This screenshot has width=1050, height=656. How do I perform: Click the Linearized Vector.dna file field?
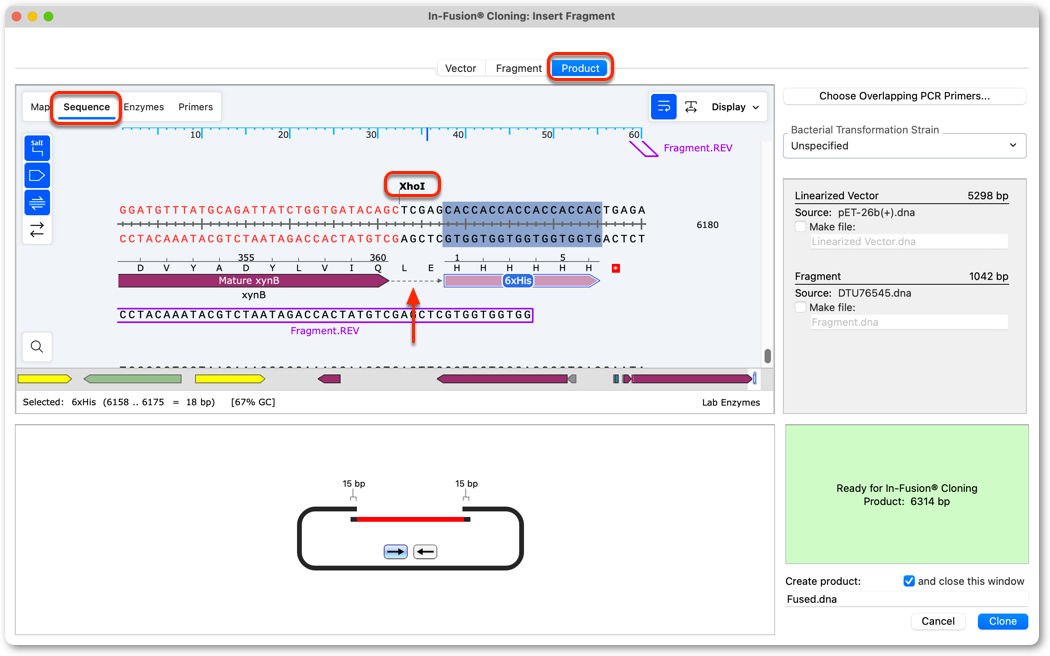coord(909,242)
